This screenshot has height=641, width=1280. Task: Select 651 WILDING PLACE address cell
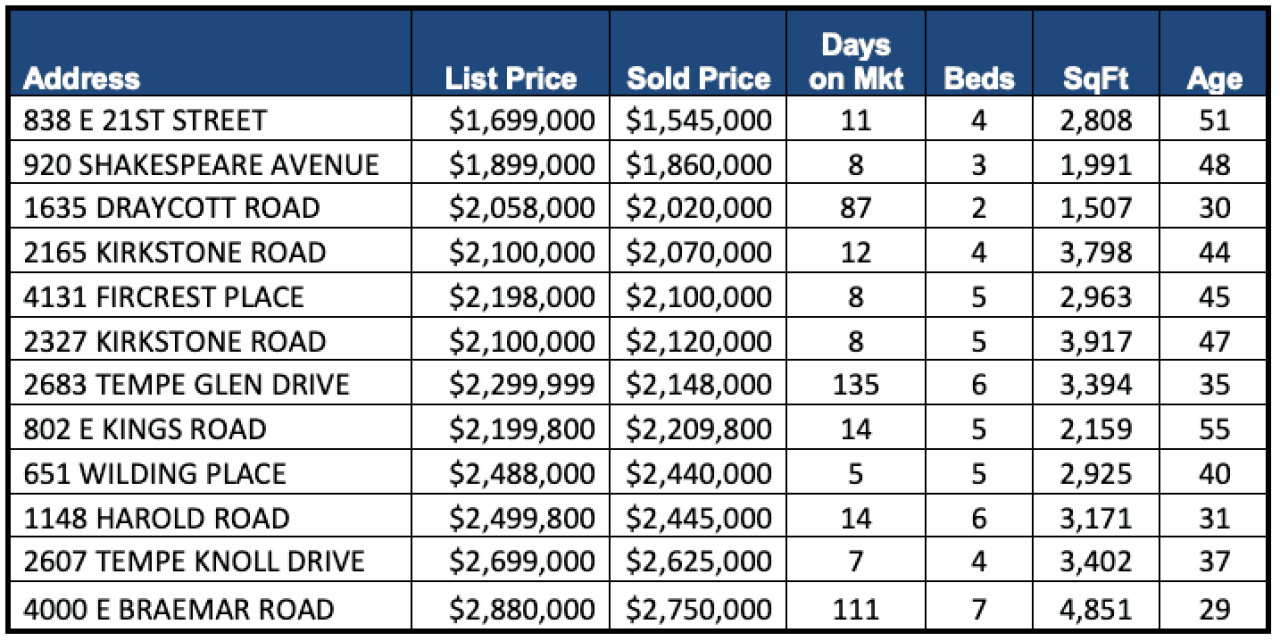(155, 474)
